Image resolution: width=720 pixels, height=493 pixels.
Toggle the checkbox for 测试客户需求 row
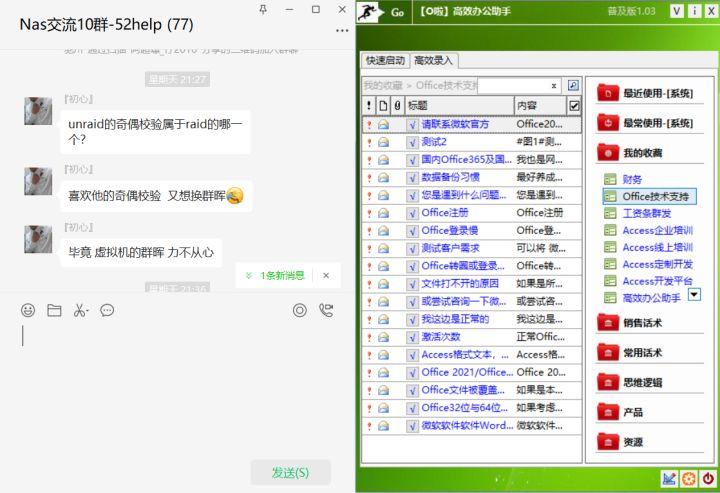[413, 248]
